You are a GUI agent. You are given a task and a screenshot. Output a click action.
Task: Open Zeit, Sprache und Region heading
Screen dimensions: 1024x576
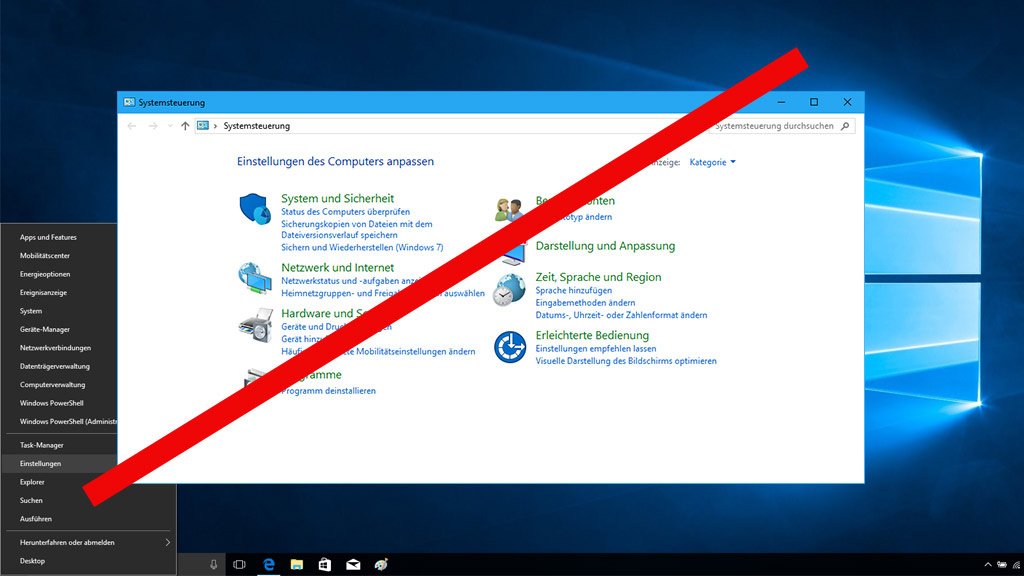point(598,277)
